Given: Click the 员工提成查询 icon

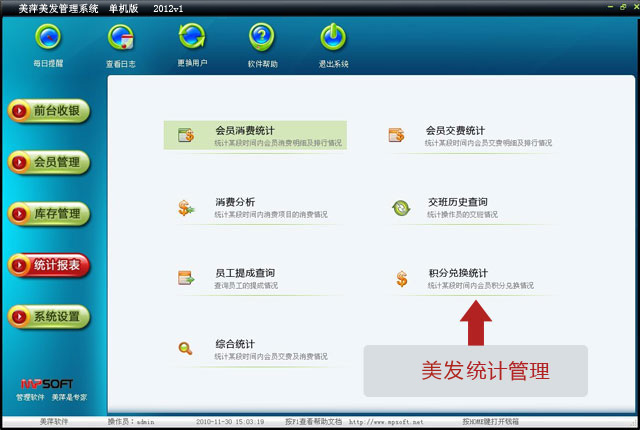Looking at the screenshot, I should pyautogui.click(x=186, y=278).
